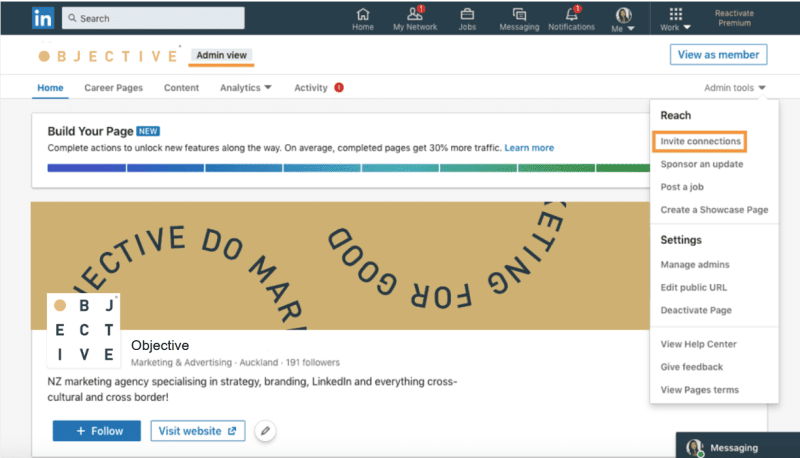
Task: Click the Search input field
Action: click(153, 18)
